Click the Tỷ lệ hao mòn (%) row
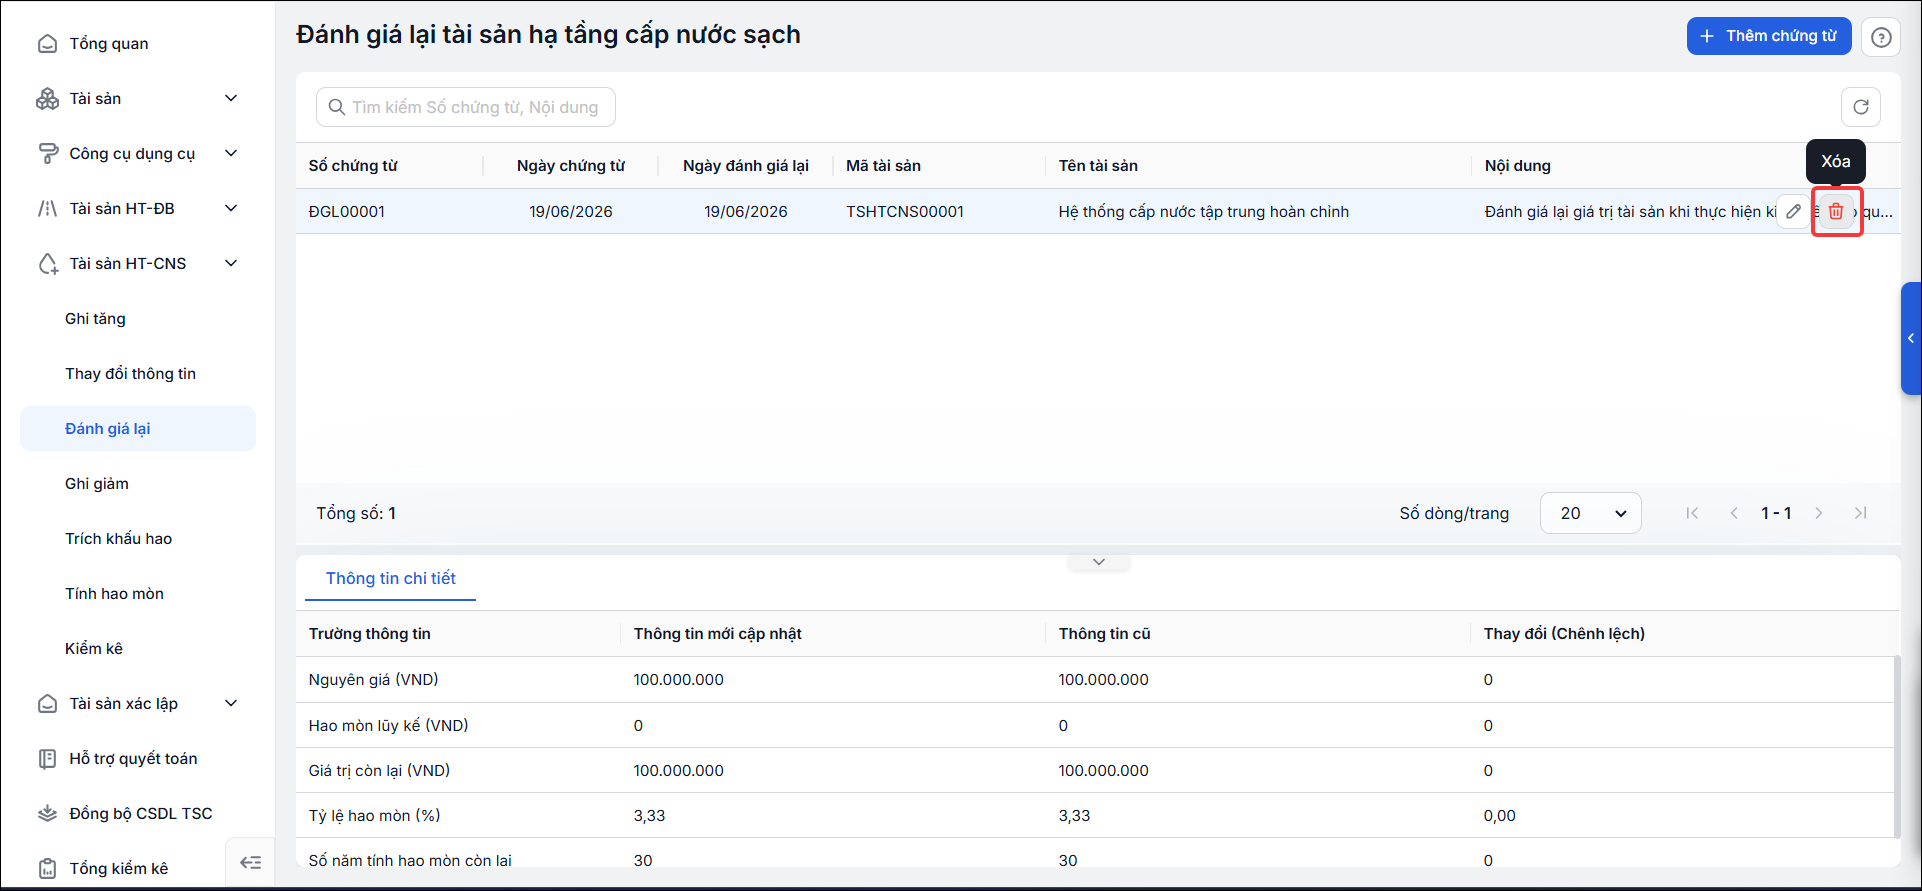The height and width of the screenshot is (891, 1922). coord(1095,816)
